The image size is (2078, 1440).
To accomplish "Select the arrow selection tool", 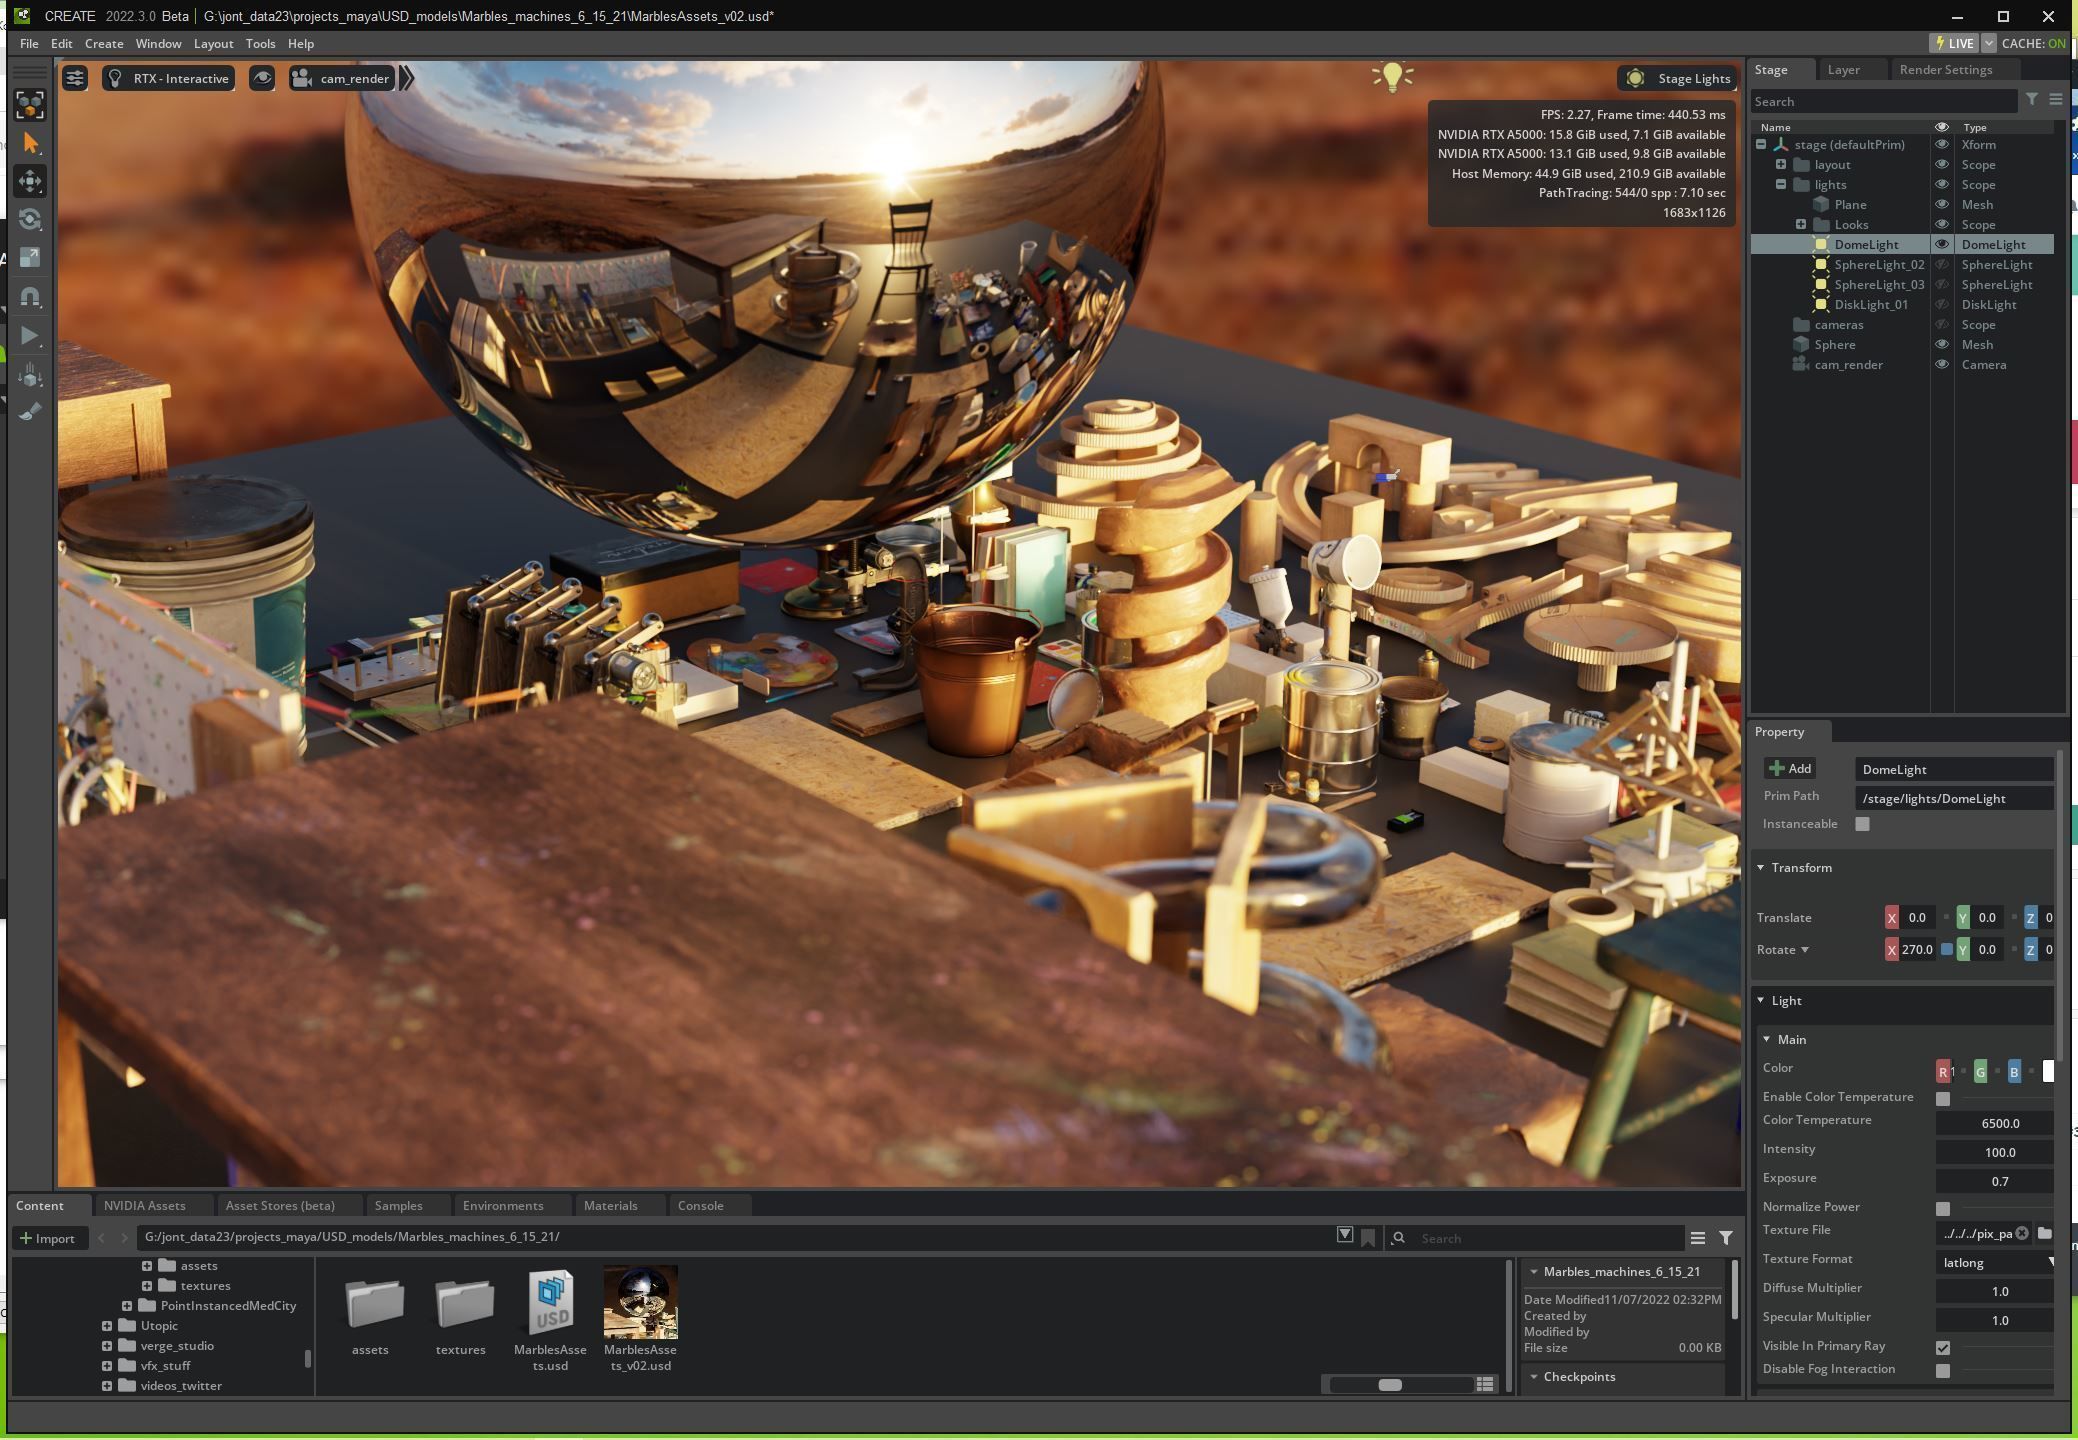I will tap(30, 143).
